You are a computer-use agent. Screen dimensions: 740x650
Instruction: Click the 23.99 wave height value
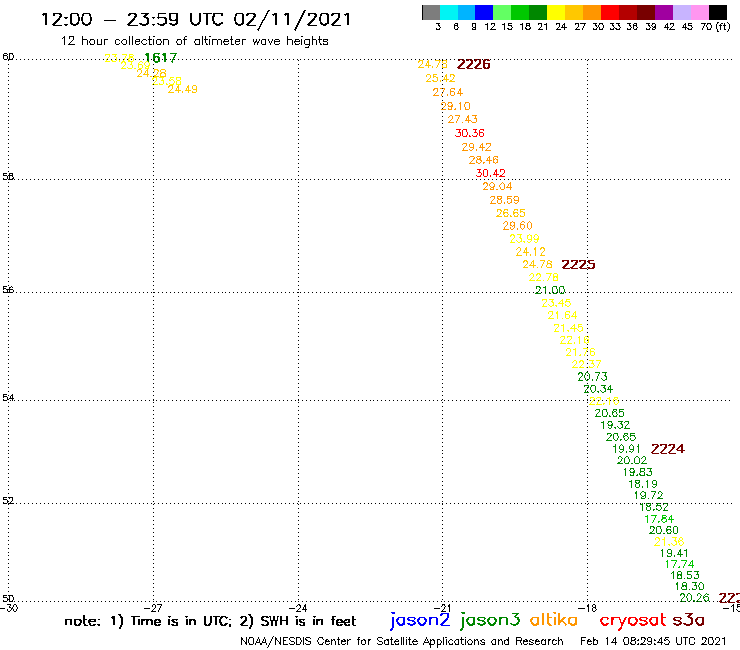click(524, 239)
